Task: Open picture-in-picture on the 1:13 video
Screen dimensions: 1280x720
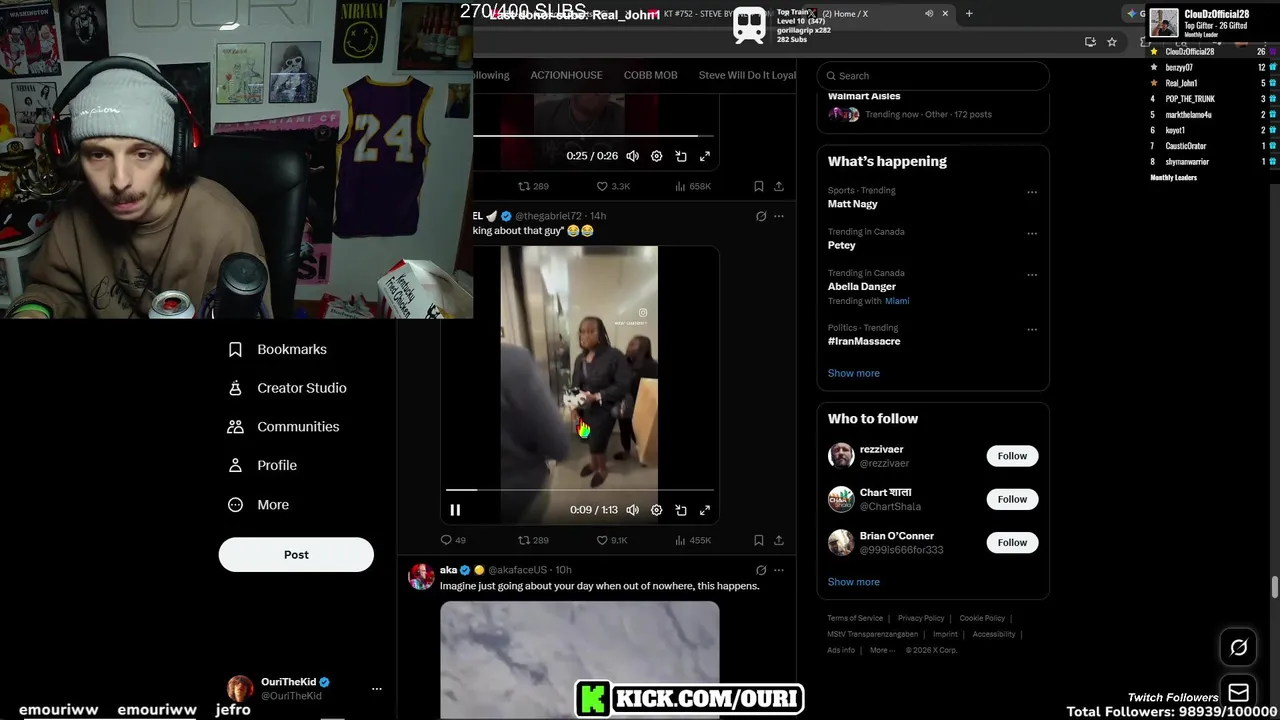Action: [681, 510]
